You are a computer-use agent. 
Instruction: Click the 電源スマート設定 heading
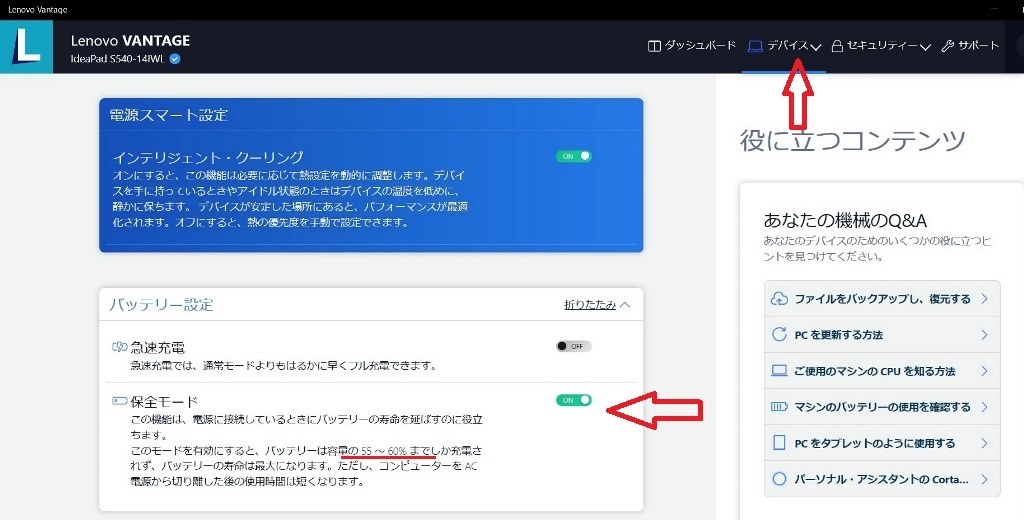(168, 115)
